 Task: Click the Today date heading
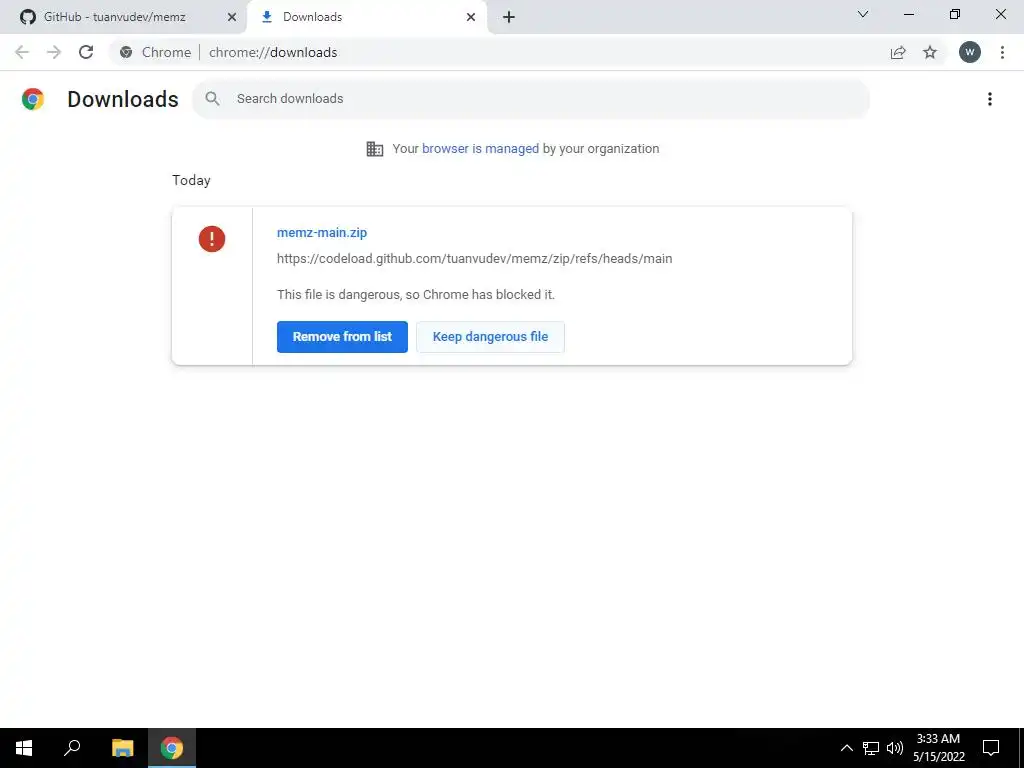(191, 180)
